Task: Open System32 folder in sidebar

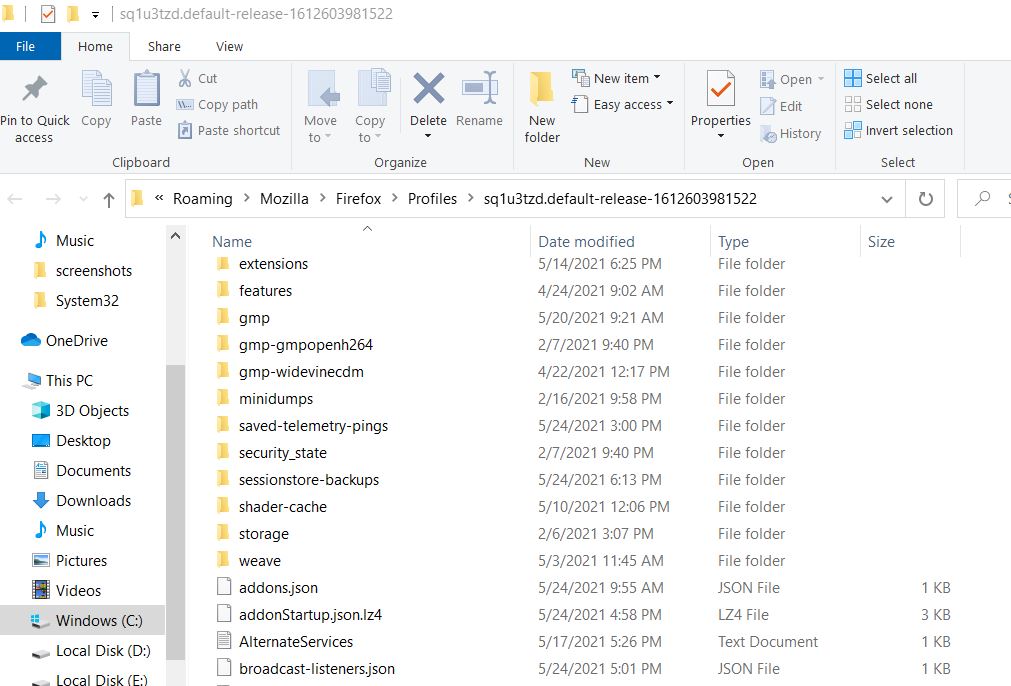Action: pos(76,301)
